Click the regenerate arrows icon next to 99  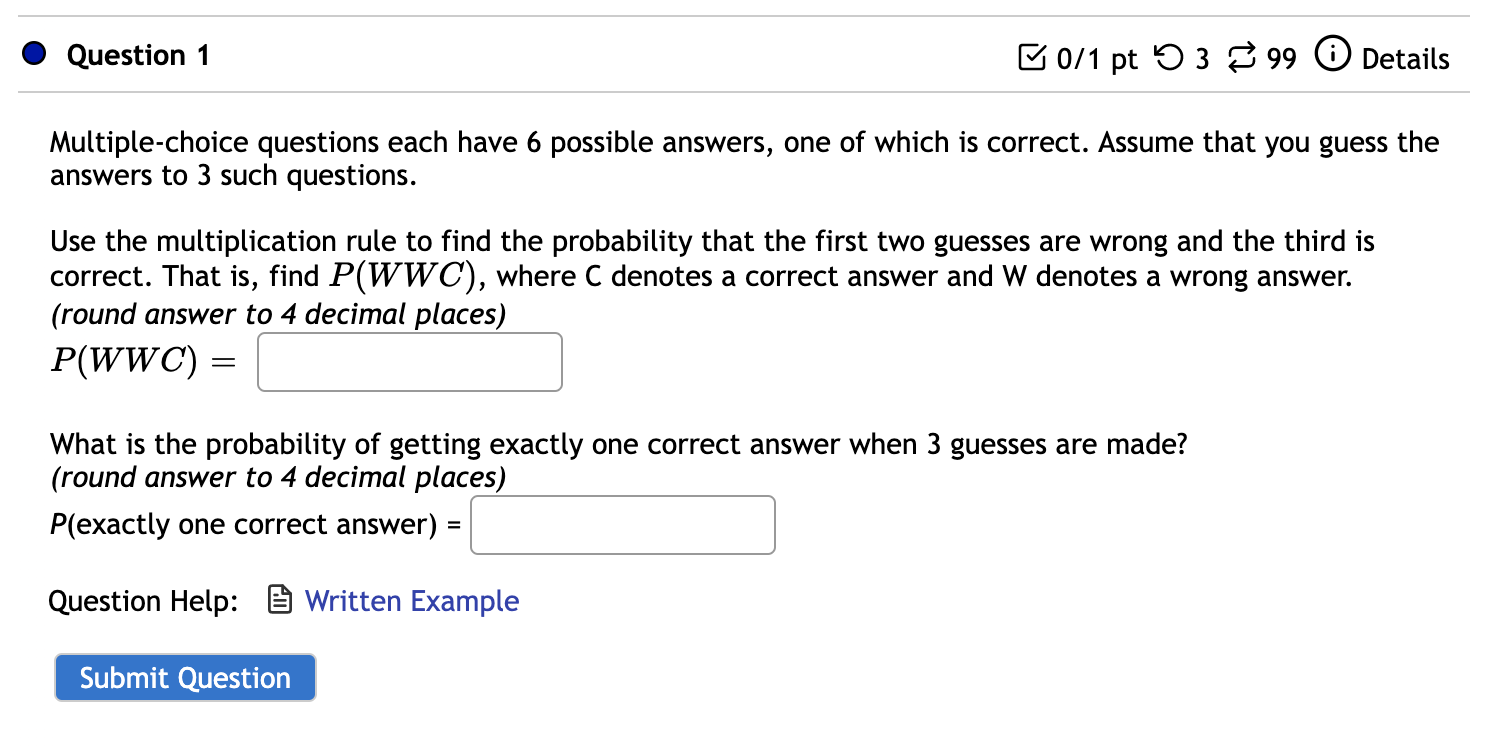click(1243, 58)
